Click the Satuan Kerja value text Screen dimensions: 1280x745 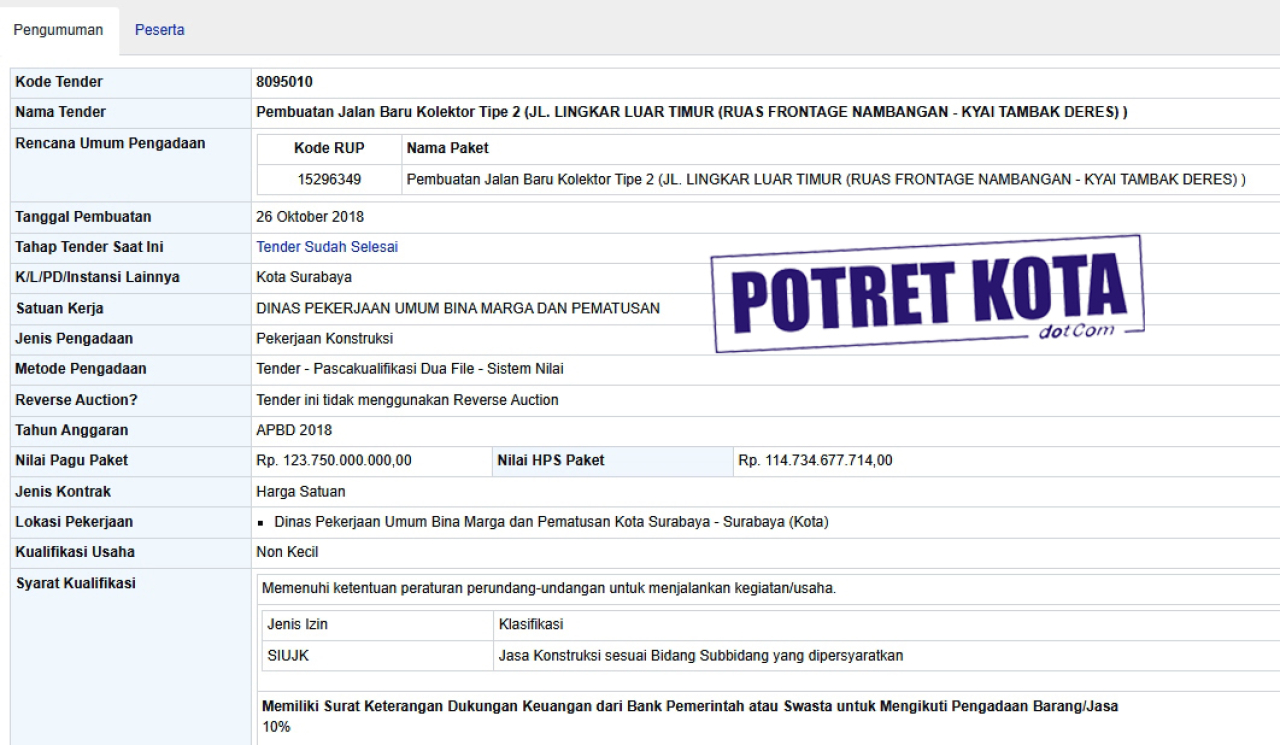tap(458, 308)
